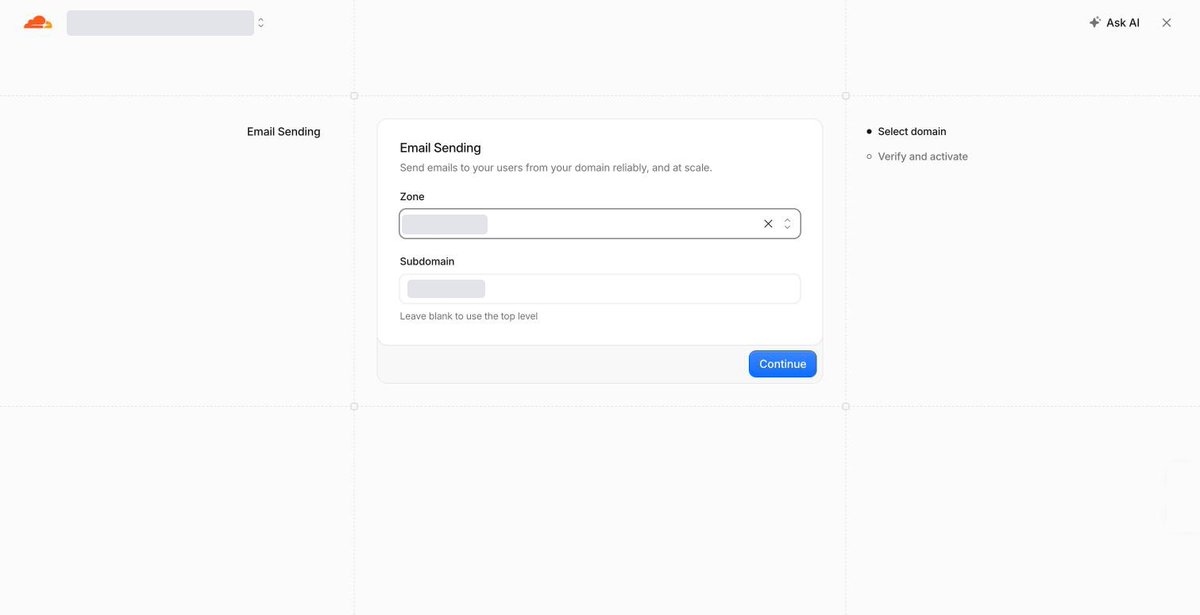1200x615 pixels.
Task: Expand the Zone dropdown arrows
Action: pos(787,224)
